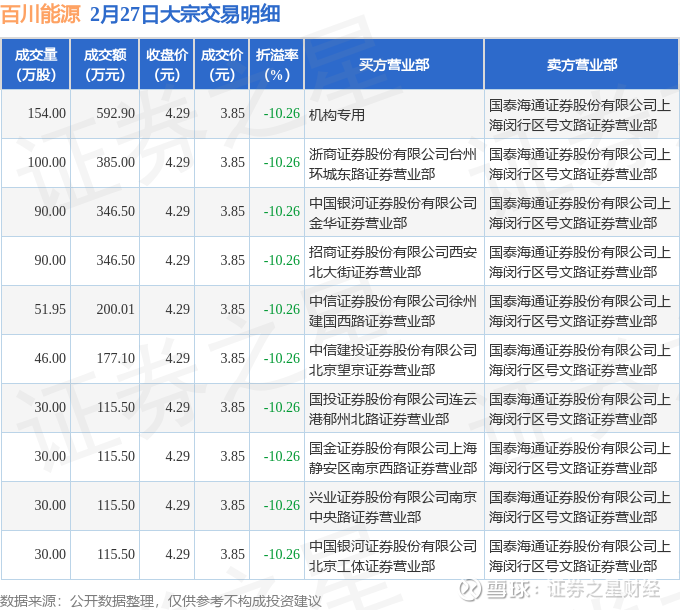Click the 百川能源 title text
This screenshot has height=610, width=680.
pyautogui.click(x=41, y=14)
